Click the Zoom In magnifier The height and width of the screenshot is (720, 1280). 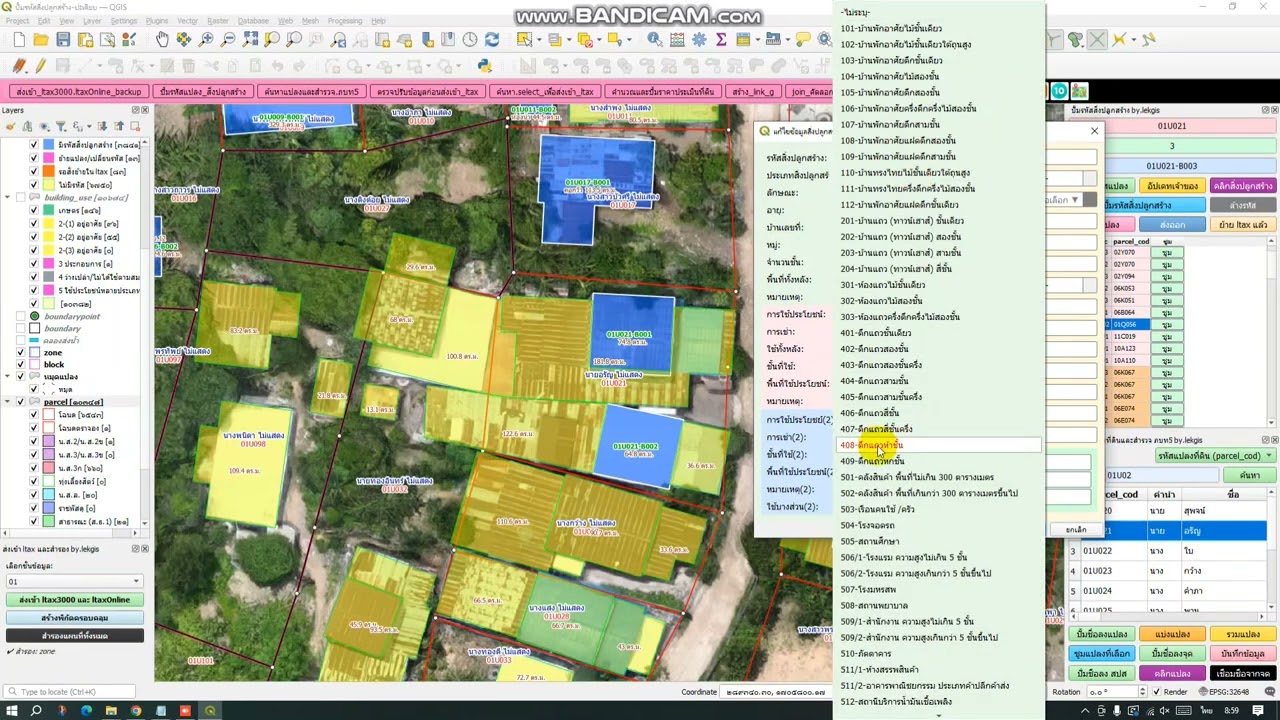coord(206,40)
